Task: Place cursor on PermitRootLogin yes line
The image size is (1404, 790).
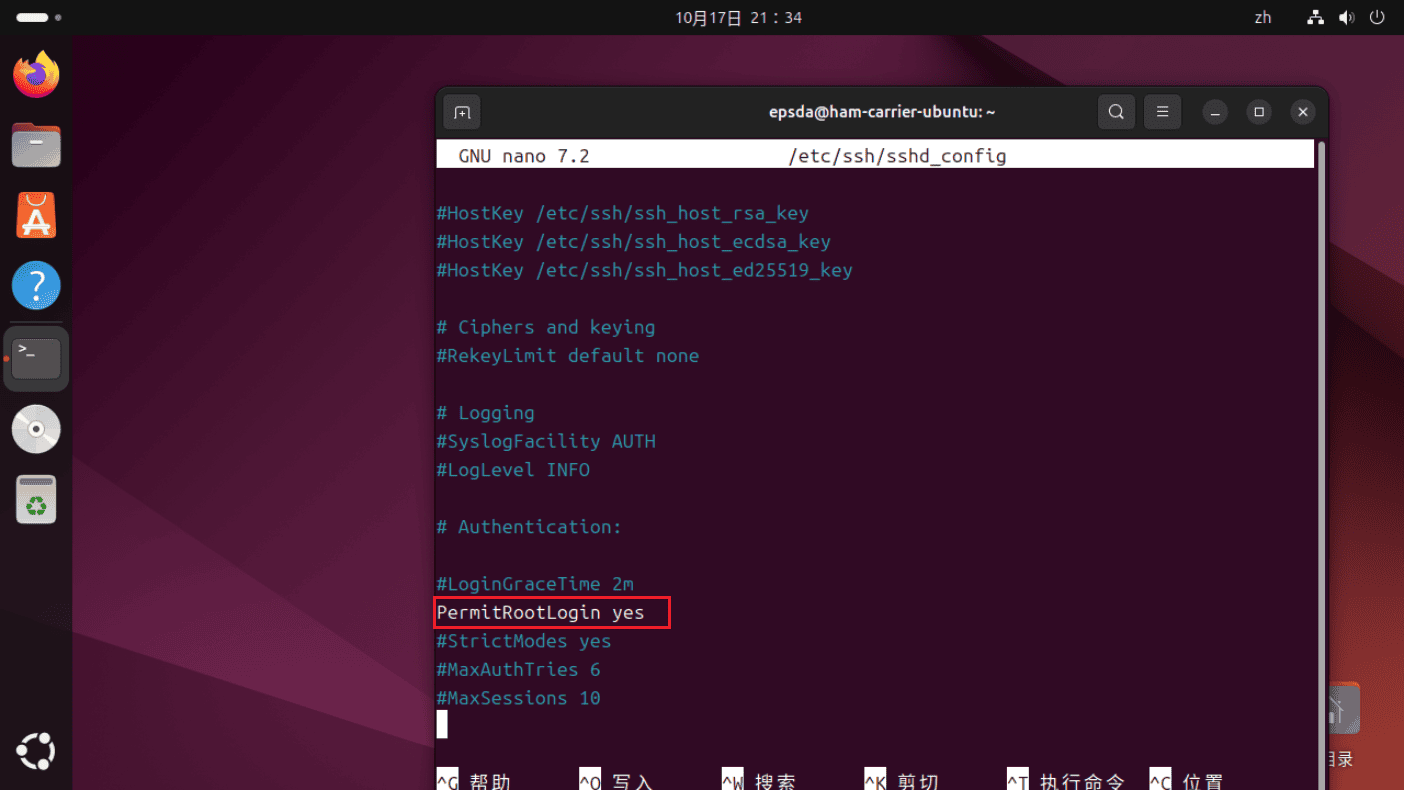Action: [540, 612]
